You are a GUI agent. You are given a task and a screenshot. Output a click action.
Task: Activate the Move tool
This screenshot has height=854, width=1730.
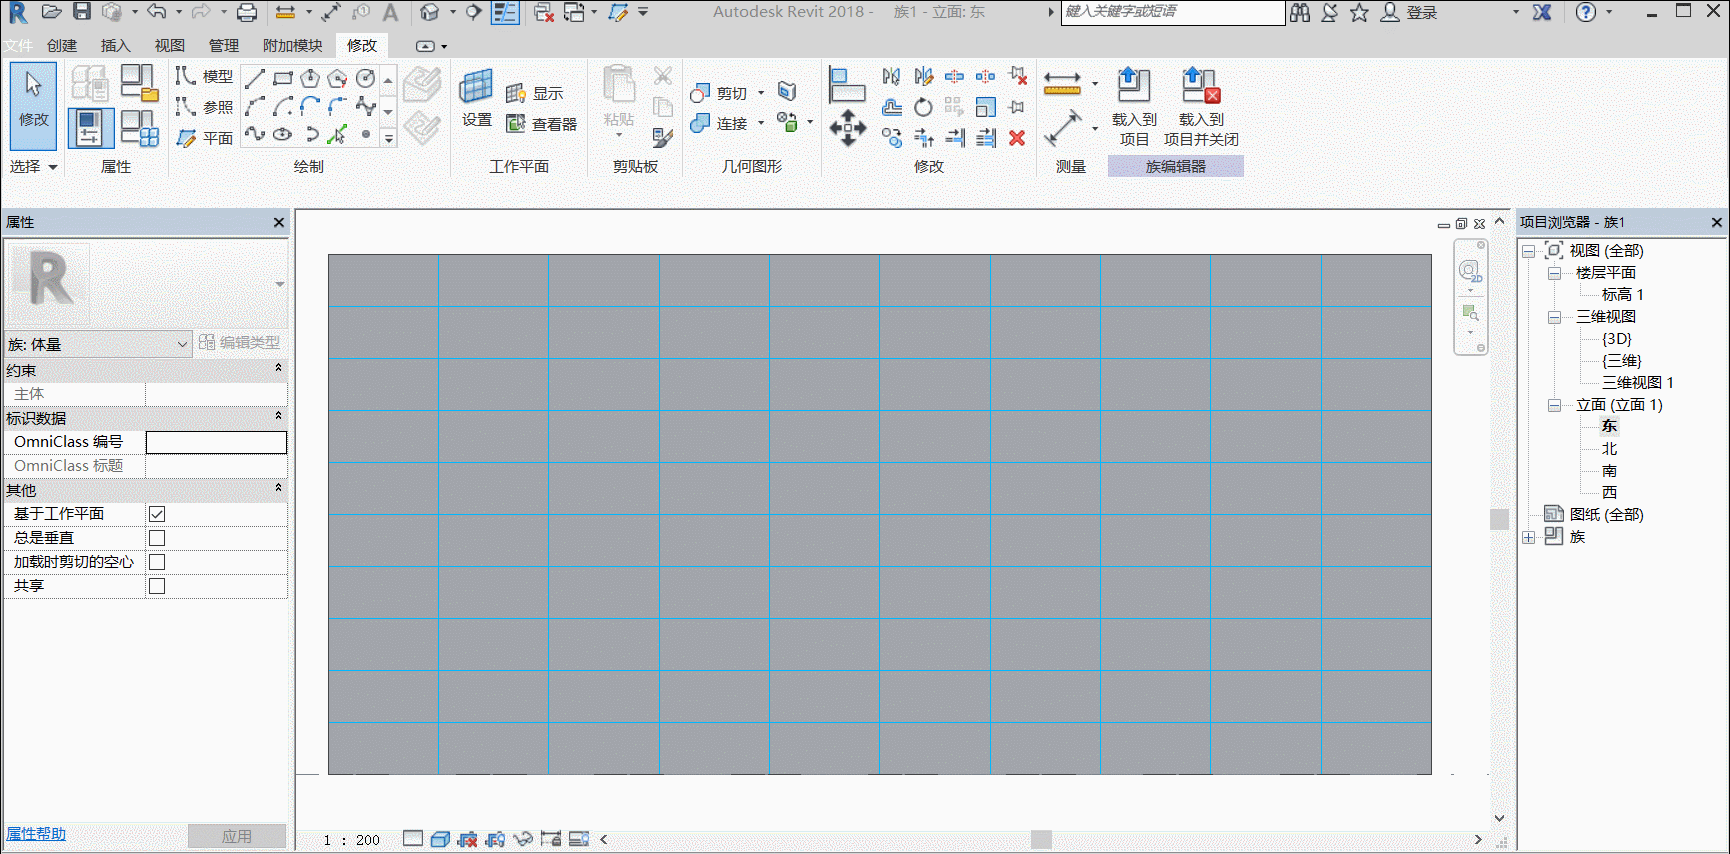[x=848, y=128]
